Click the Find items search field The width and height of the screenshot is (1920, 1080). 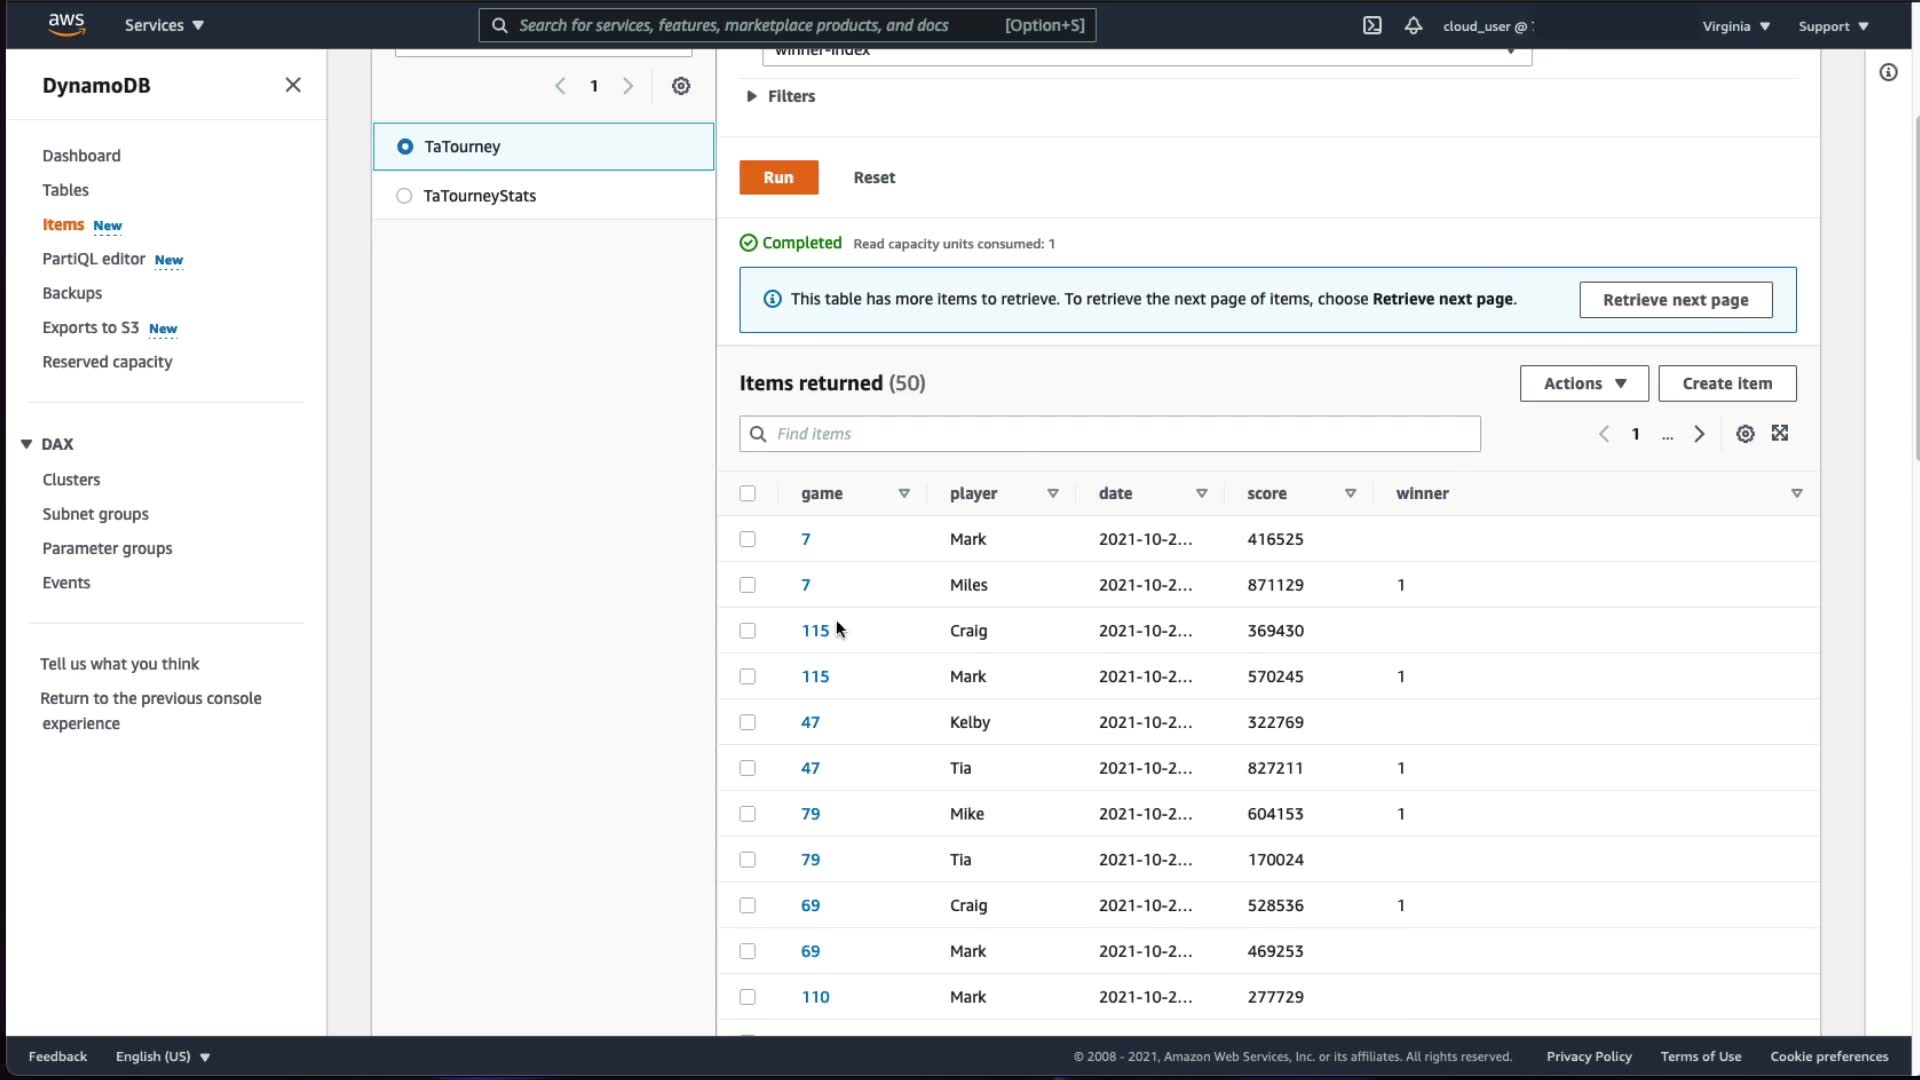pos(1110,434)
